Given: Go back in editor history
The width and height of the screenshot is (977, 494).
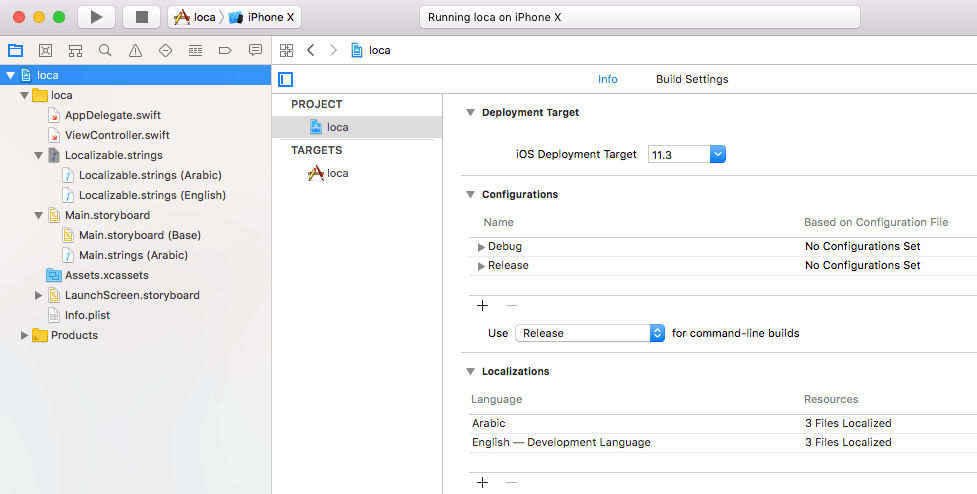Looking at the screenshot, I should tap(310, 50).
